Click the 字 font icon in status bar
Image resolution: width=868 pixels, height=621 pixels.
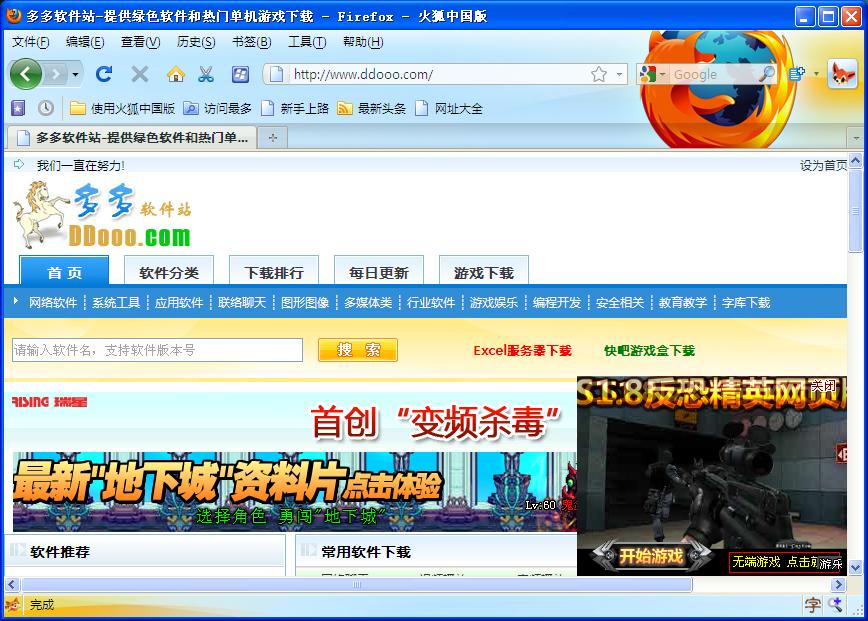coord(813,604)
